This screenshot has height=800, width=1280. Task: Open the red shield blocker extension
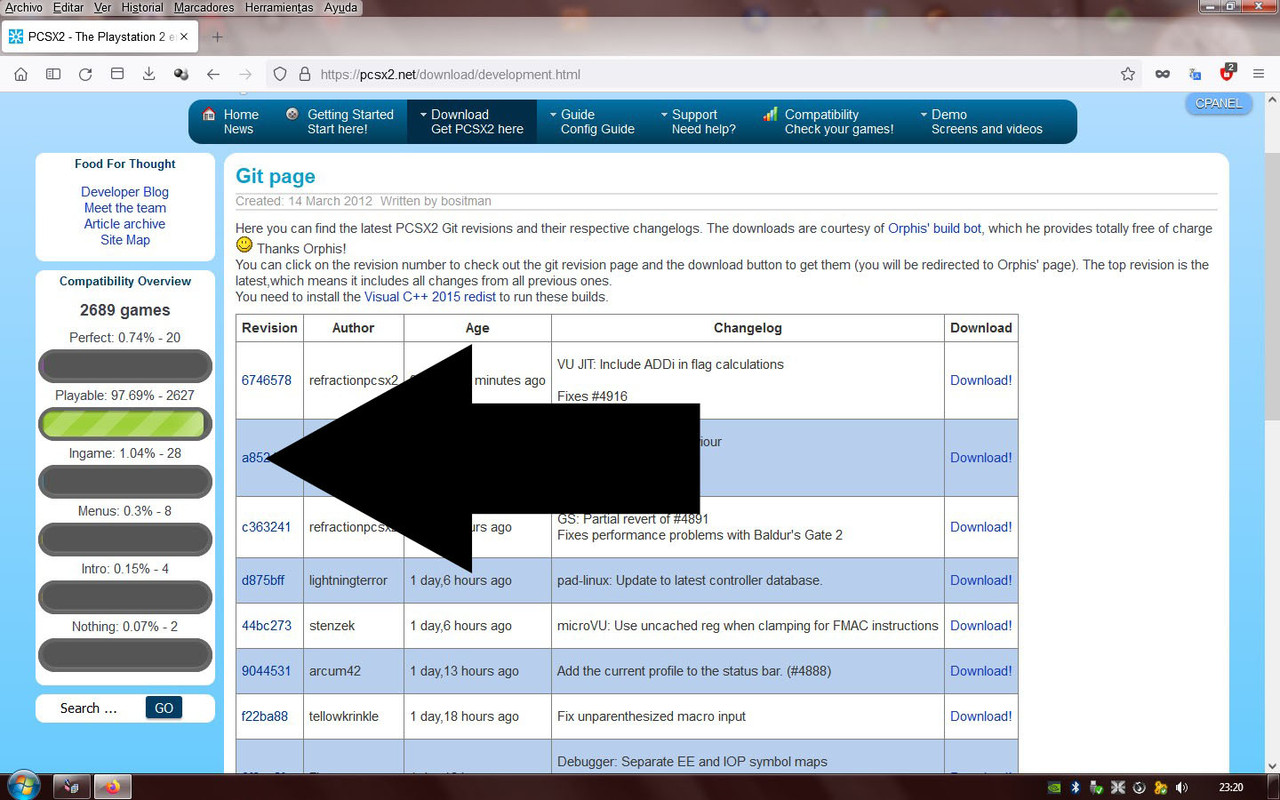coord(1228,73)
